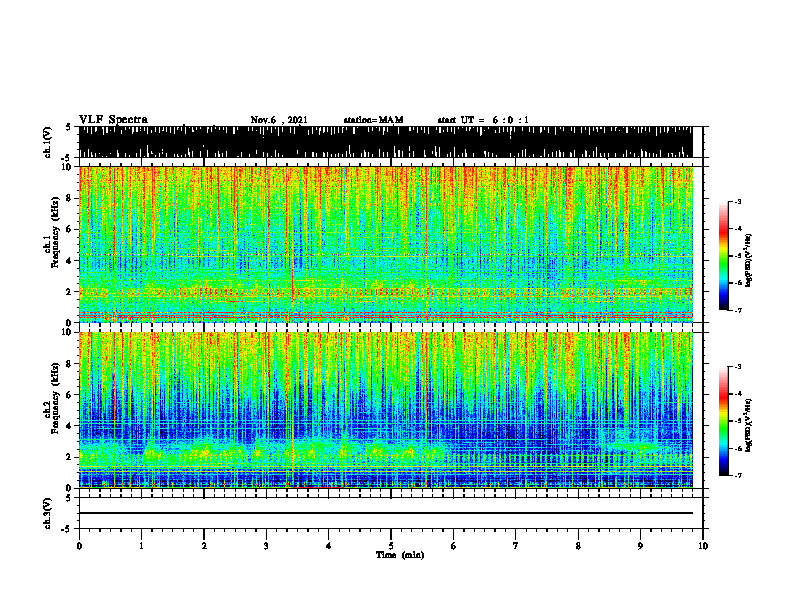Click the "5" tick on the time axis

pos(391,546)
